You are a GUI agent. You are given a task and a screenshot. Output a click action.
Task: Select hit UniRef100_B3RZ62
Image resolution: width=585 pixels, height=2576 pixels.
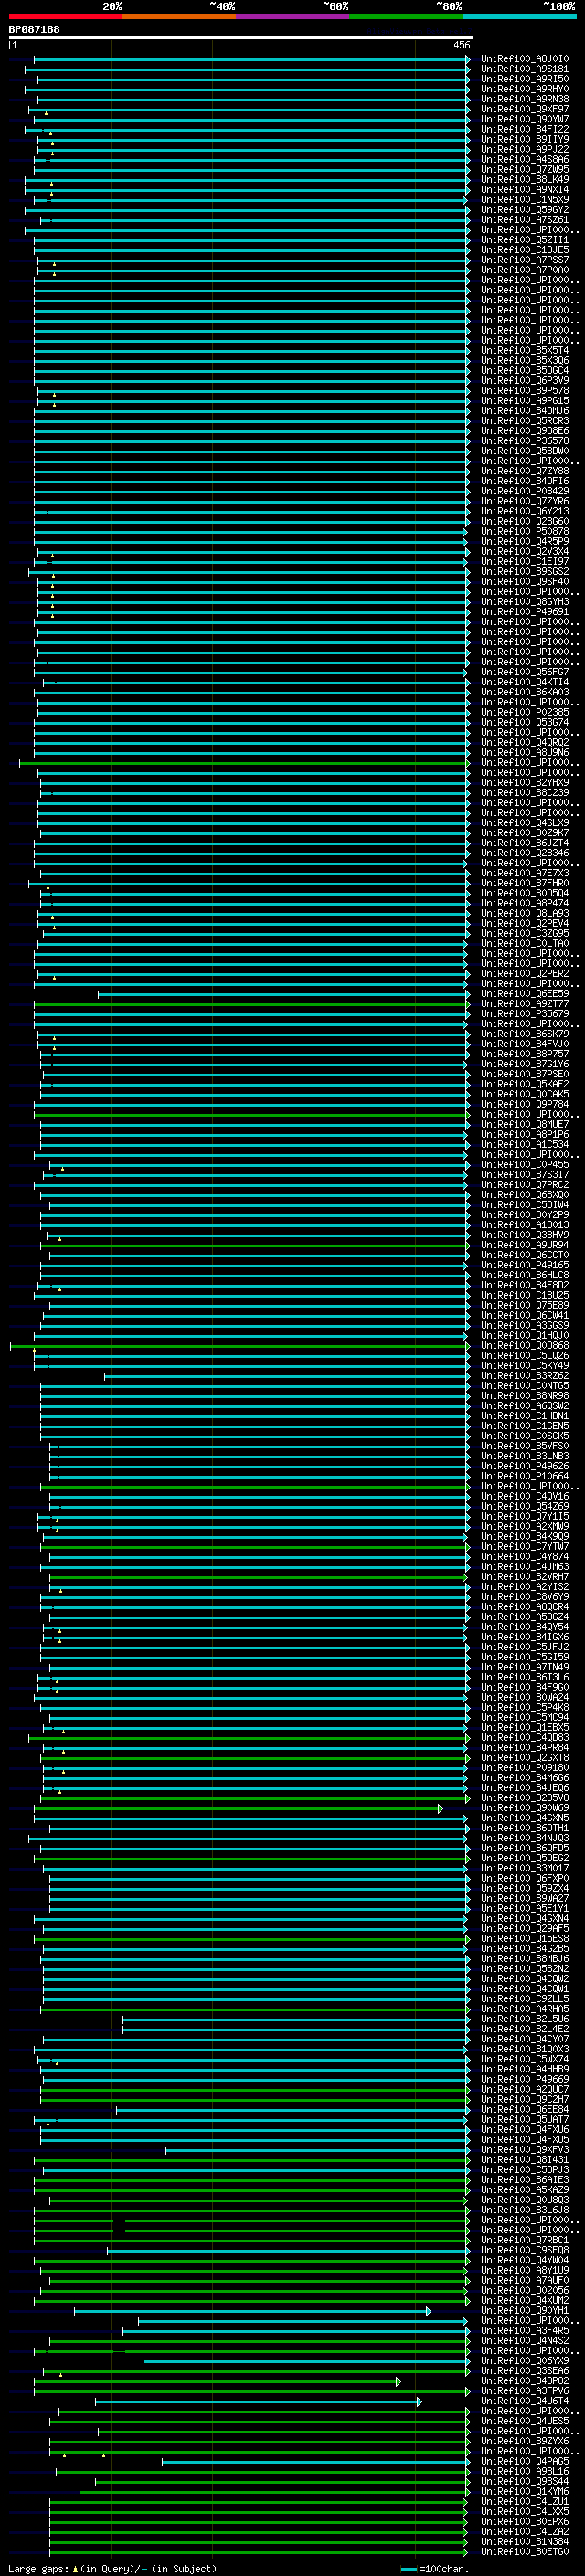coord(525,1376)
